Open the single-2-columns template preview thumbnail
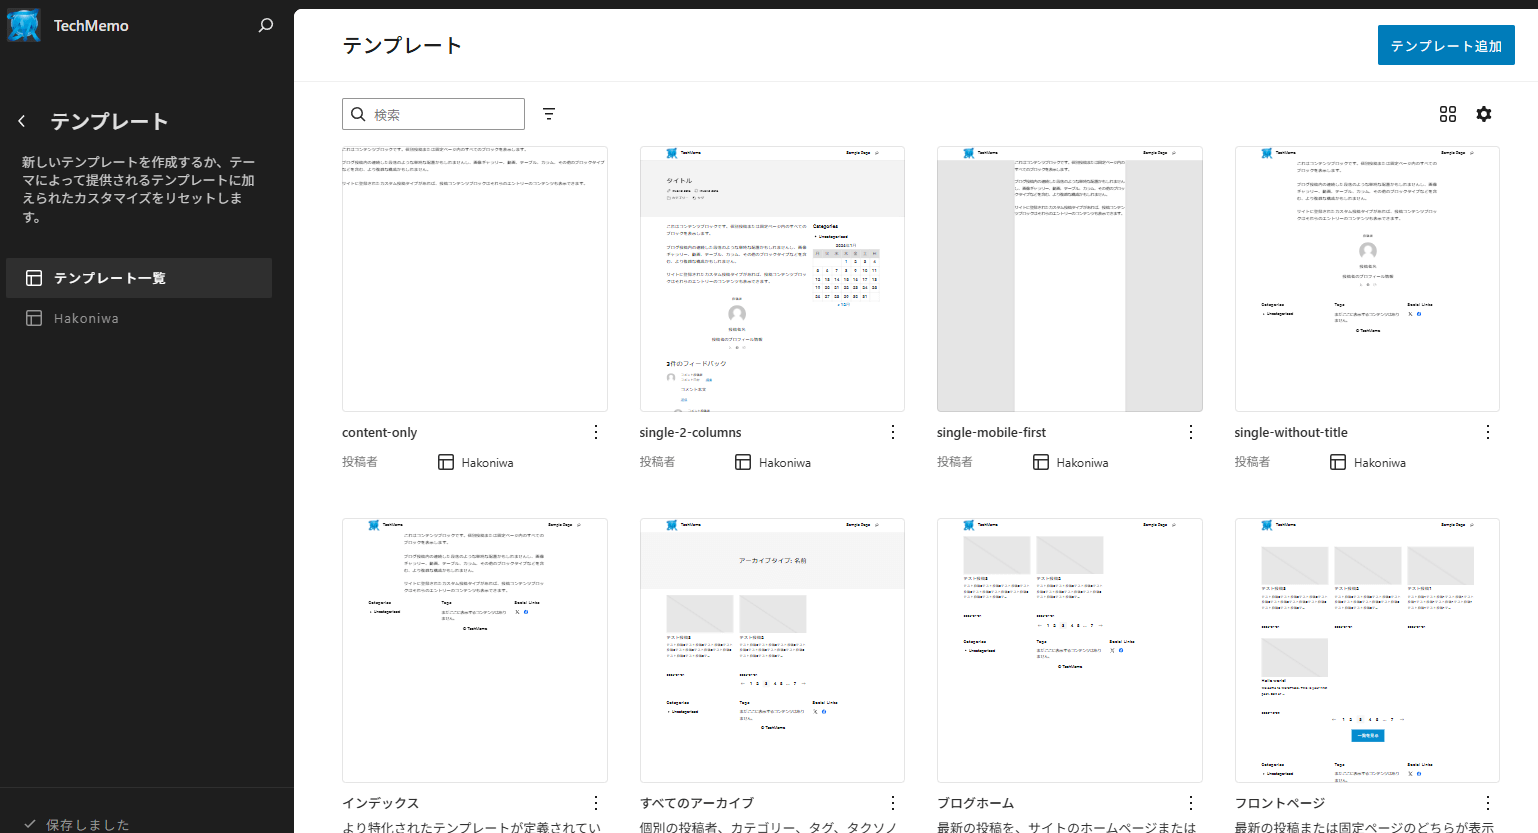This screenshot has width=1538, height=833. [x=772, y=279]
